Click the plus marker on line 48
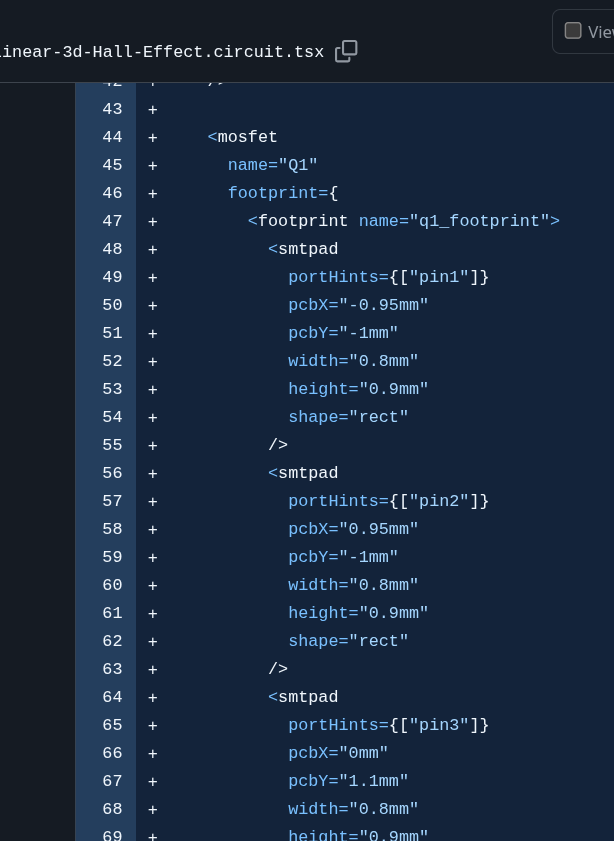This screenshot has height=841, width=614. [153, 249]
